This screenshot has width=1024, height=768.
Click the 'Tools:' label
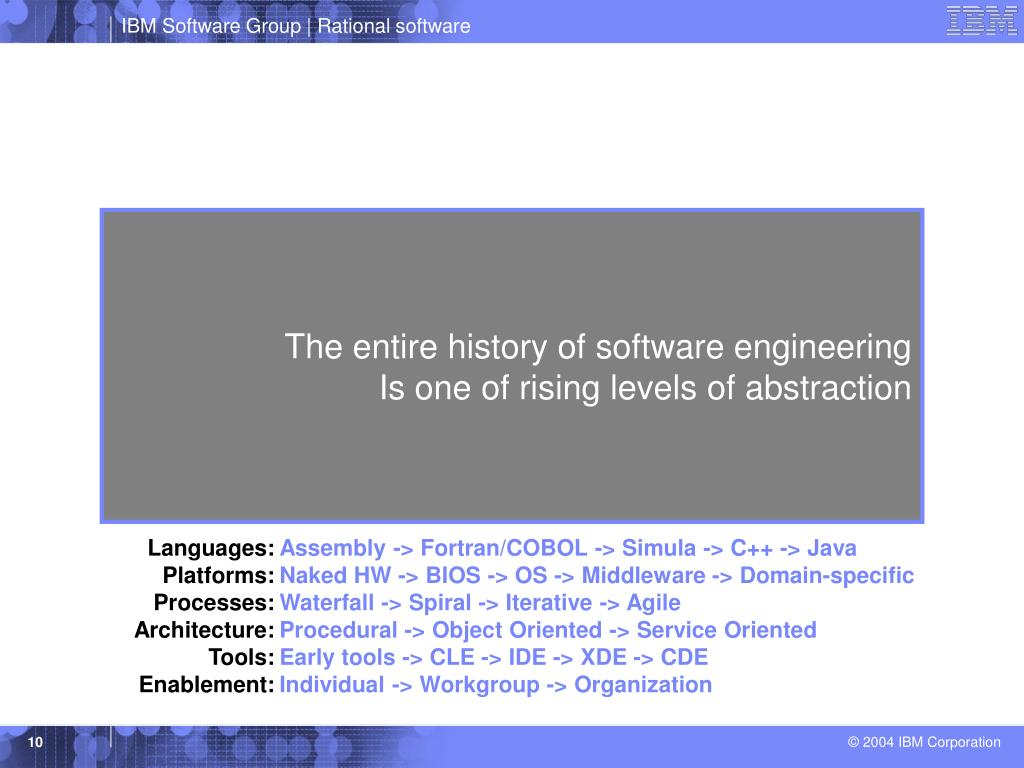[x=242, y=658]
